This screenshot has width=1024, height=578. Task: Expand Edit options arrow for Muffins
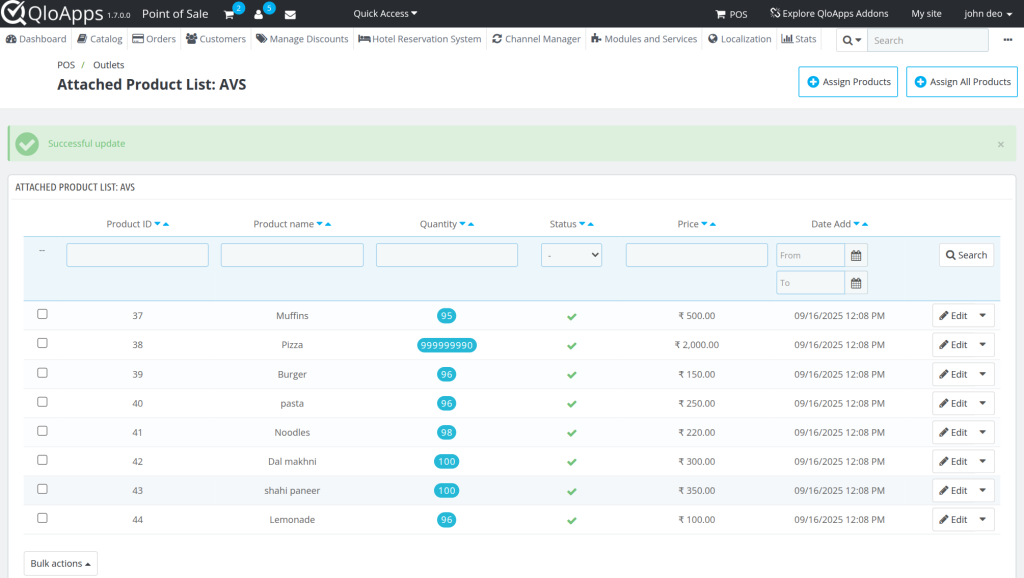983,315
